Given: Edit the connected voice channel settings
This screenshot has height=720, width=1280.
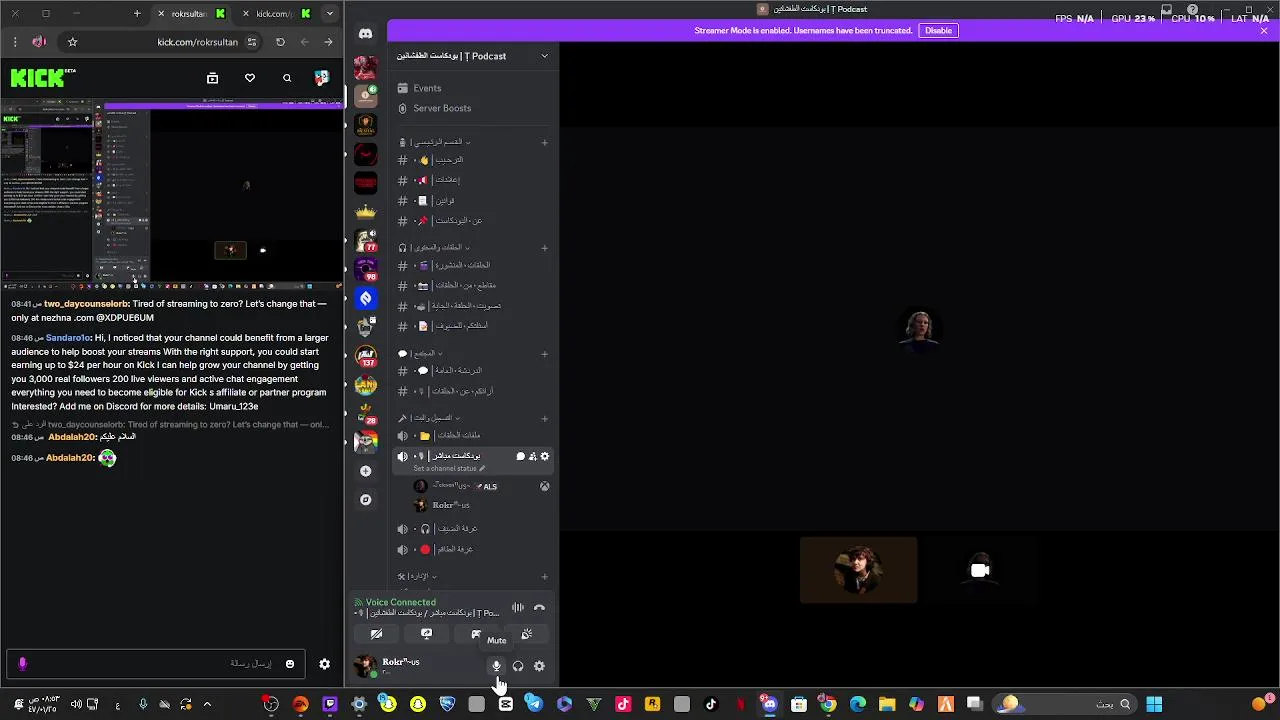Looking at the screenshot, I should pyautogui.click(x=544, y=456).
